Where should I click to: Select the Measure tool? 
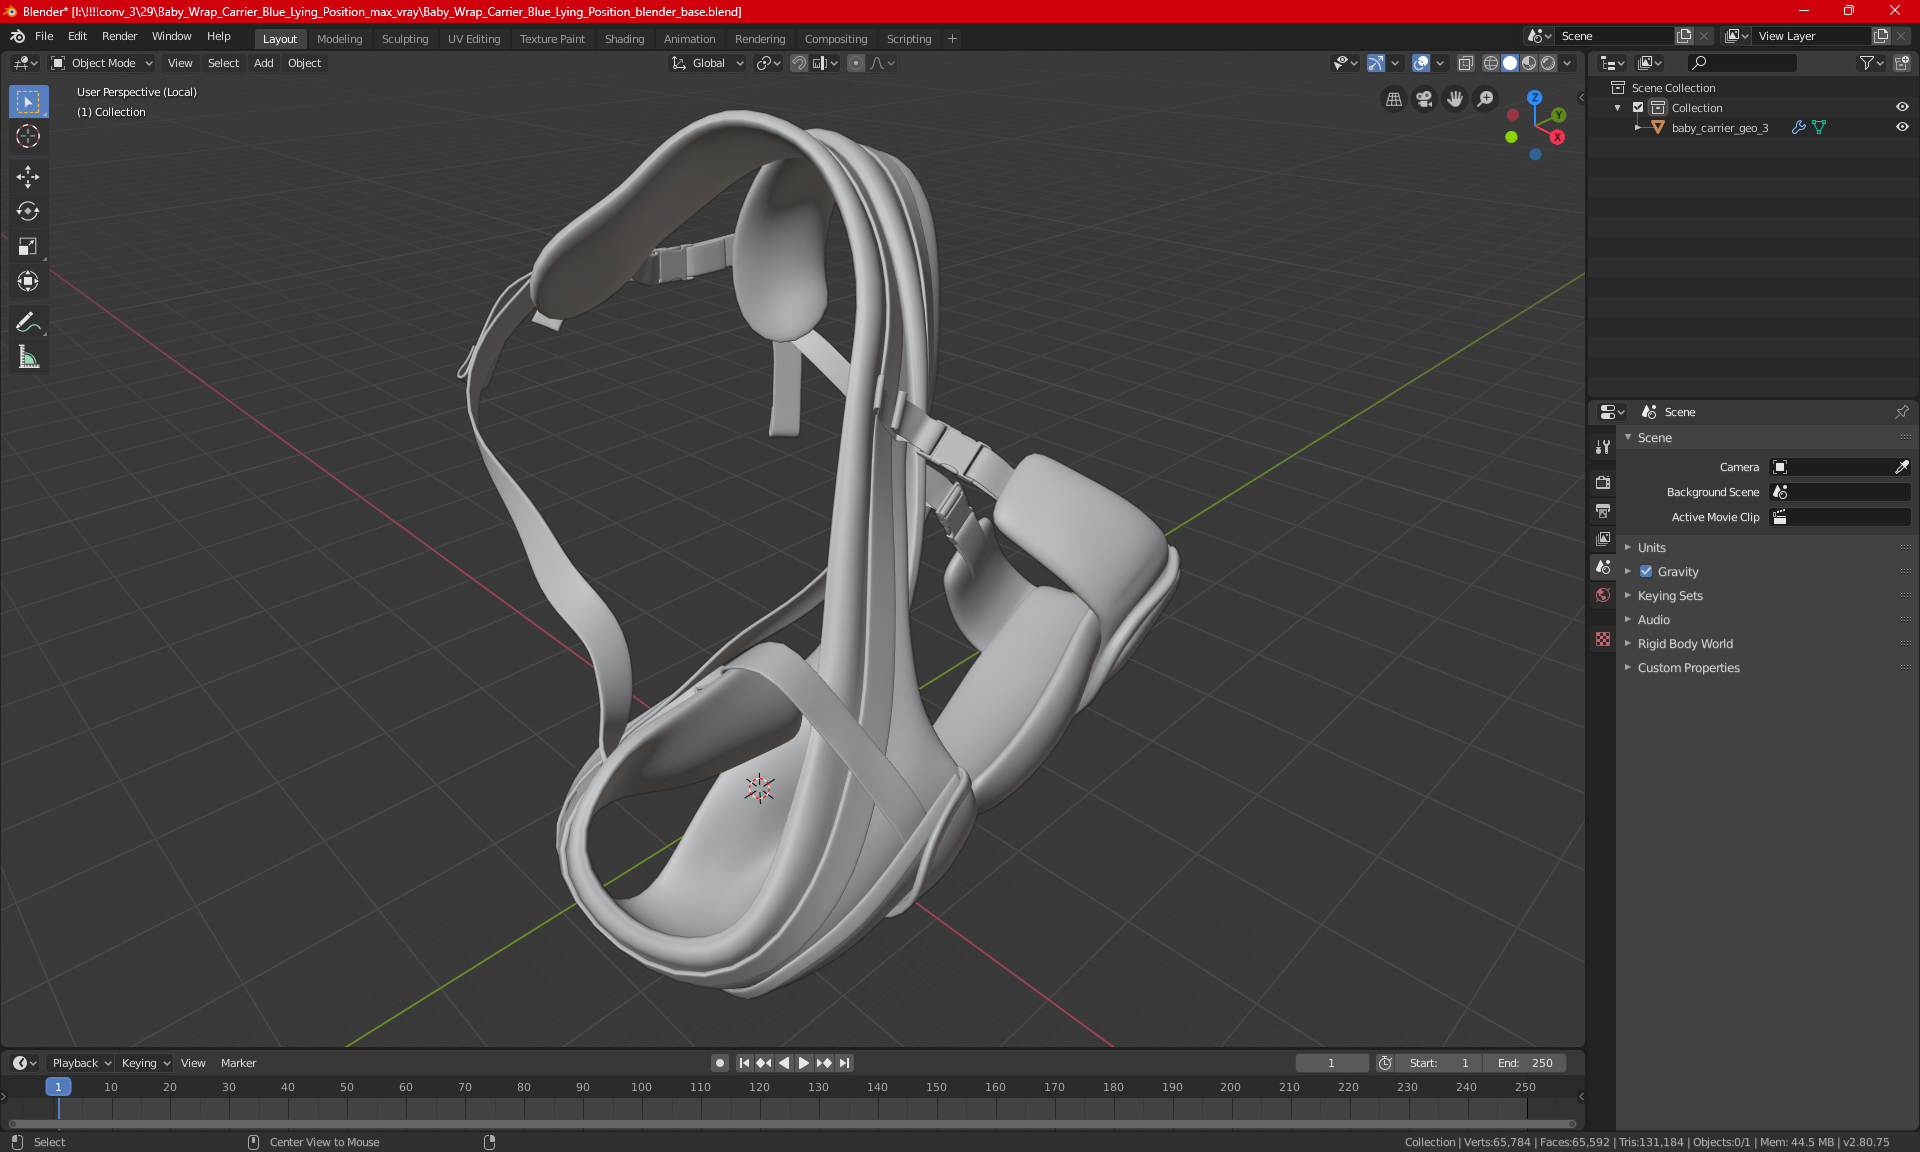point(28,358)
